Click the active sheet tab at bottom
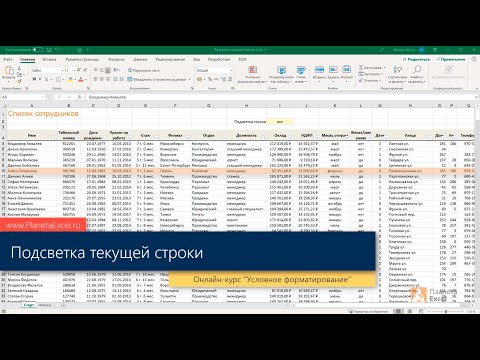The height and width of the screenshot is (360, 480). click(x=29, y=305)
